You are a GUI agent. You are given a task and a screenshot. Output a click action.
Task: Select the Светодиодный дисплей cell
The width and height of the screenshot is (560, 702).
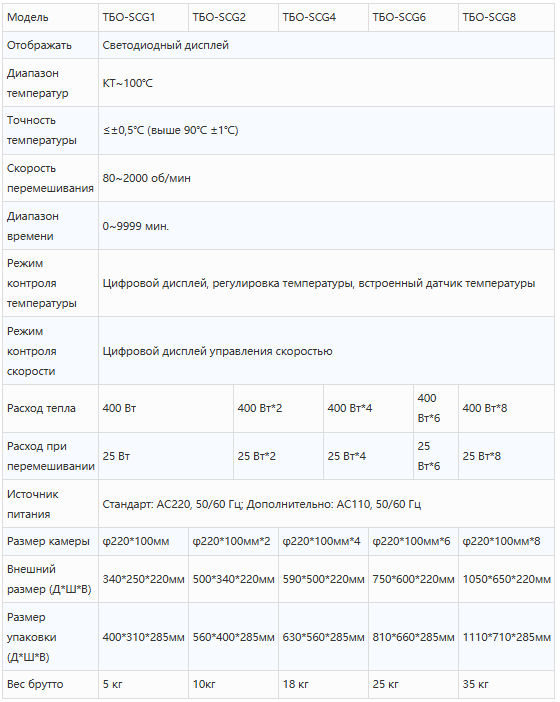click(326, 45)
